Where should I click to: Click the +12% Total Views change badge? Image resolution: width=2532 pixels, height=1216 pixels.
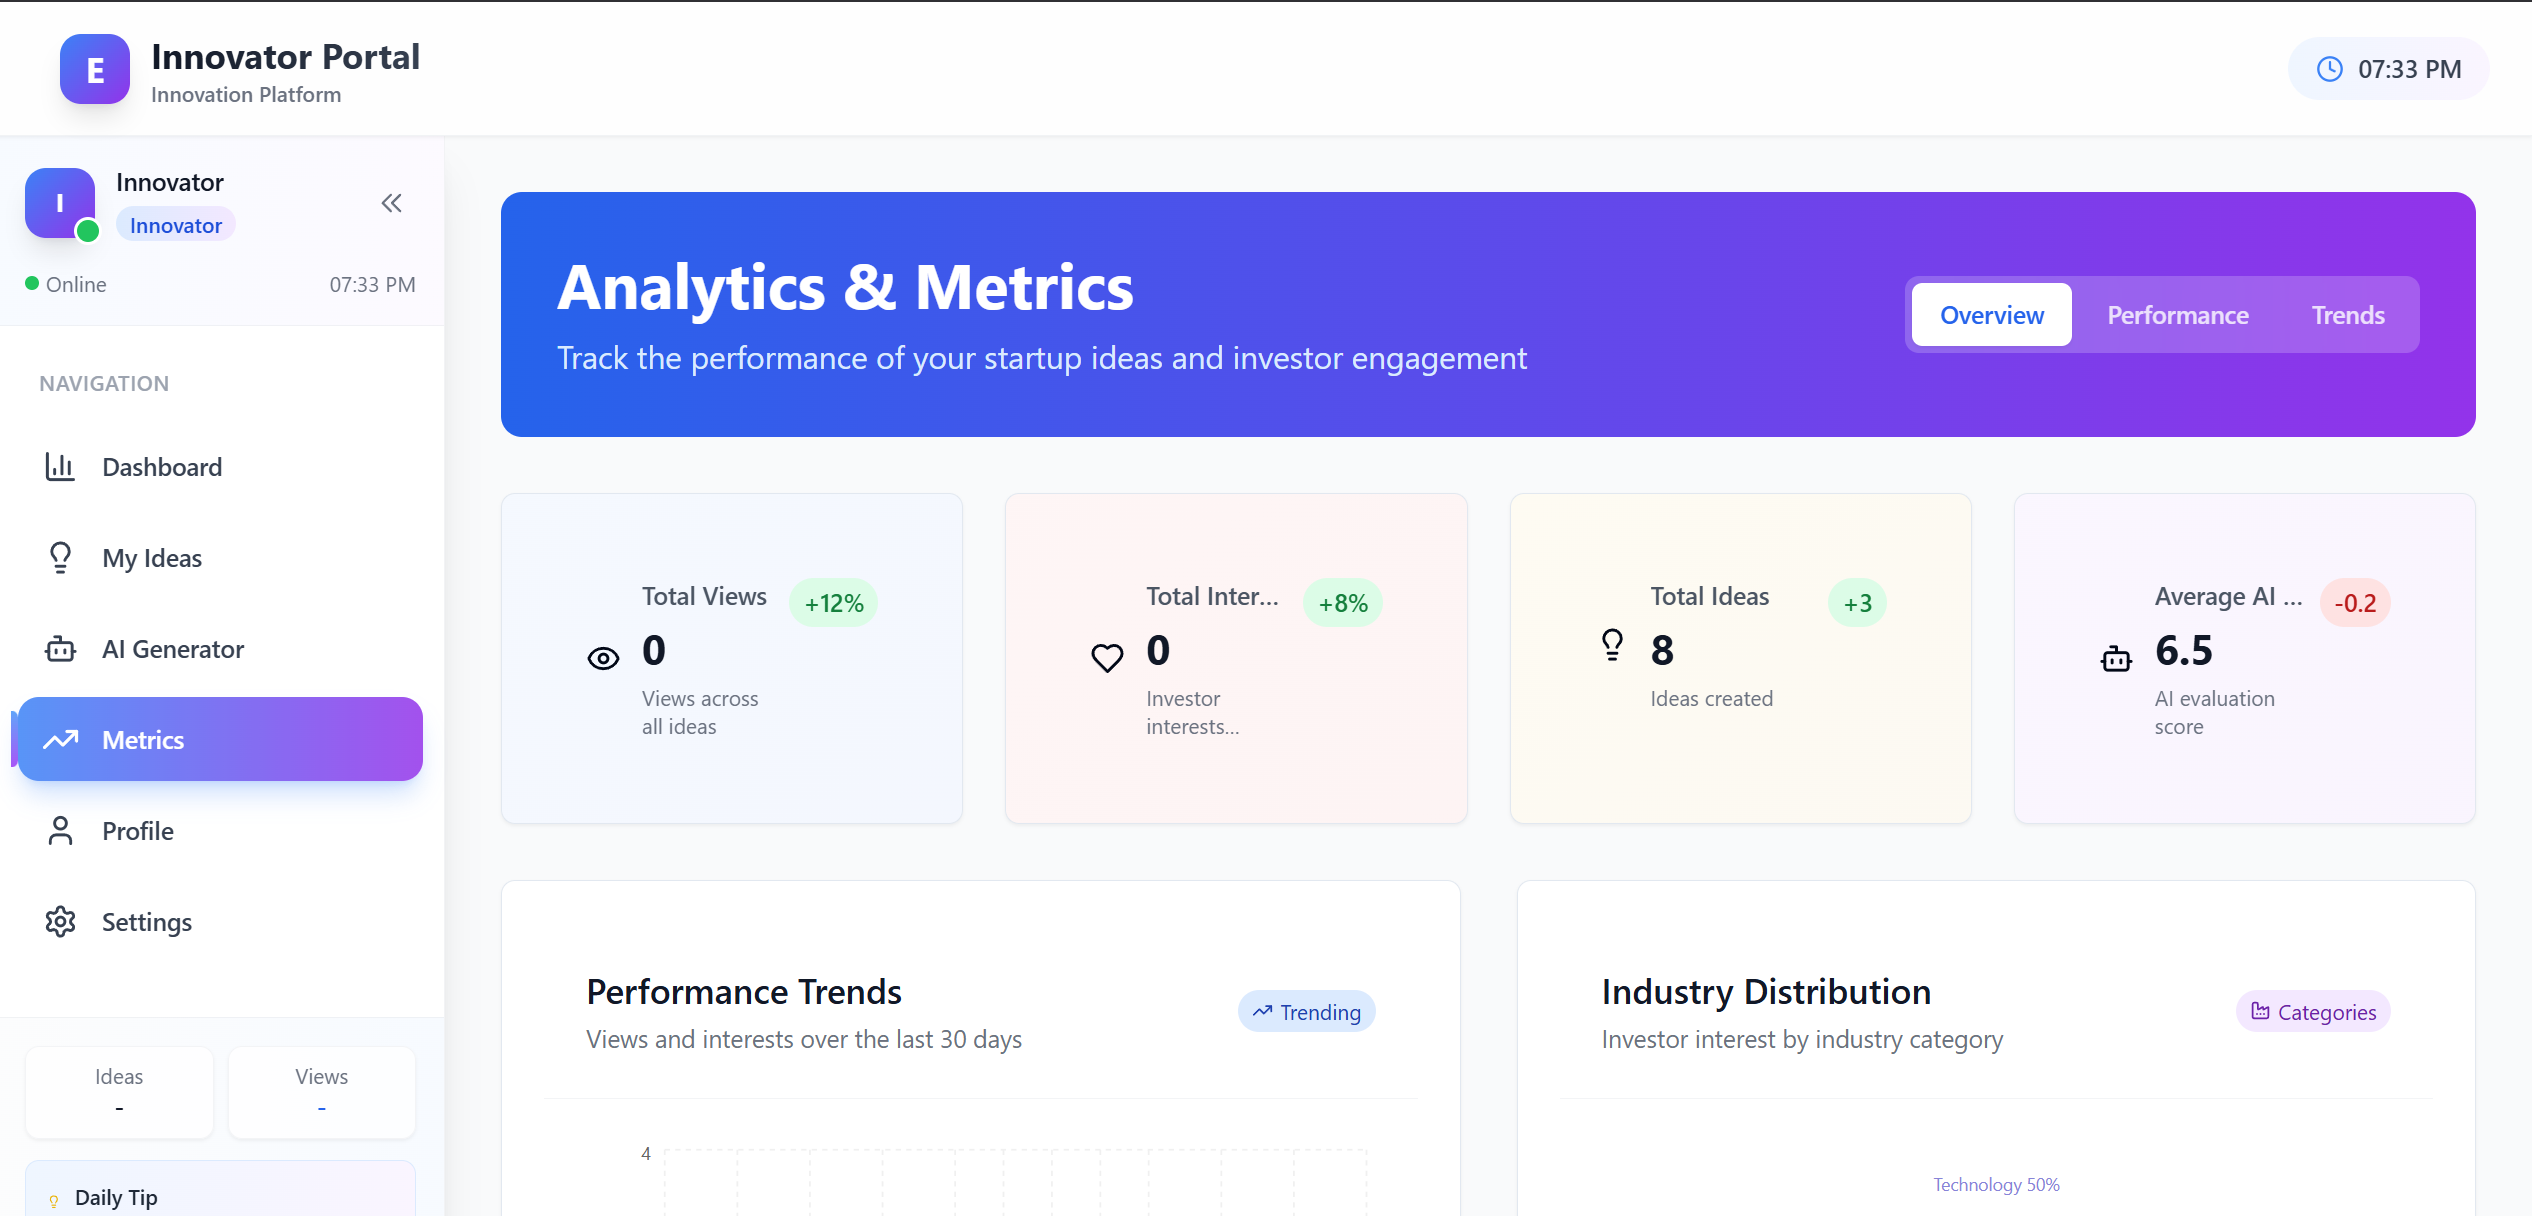(833, 604)
